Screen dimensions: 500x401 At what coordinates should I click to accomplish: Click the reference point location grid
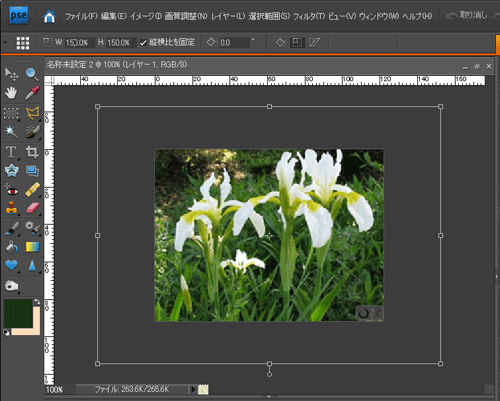point(23,43)
